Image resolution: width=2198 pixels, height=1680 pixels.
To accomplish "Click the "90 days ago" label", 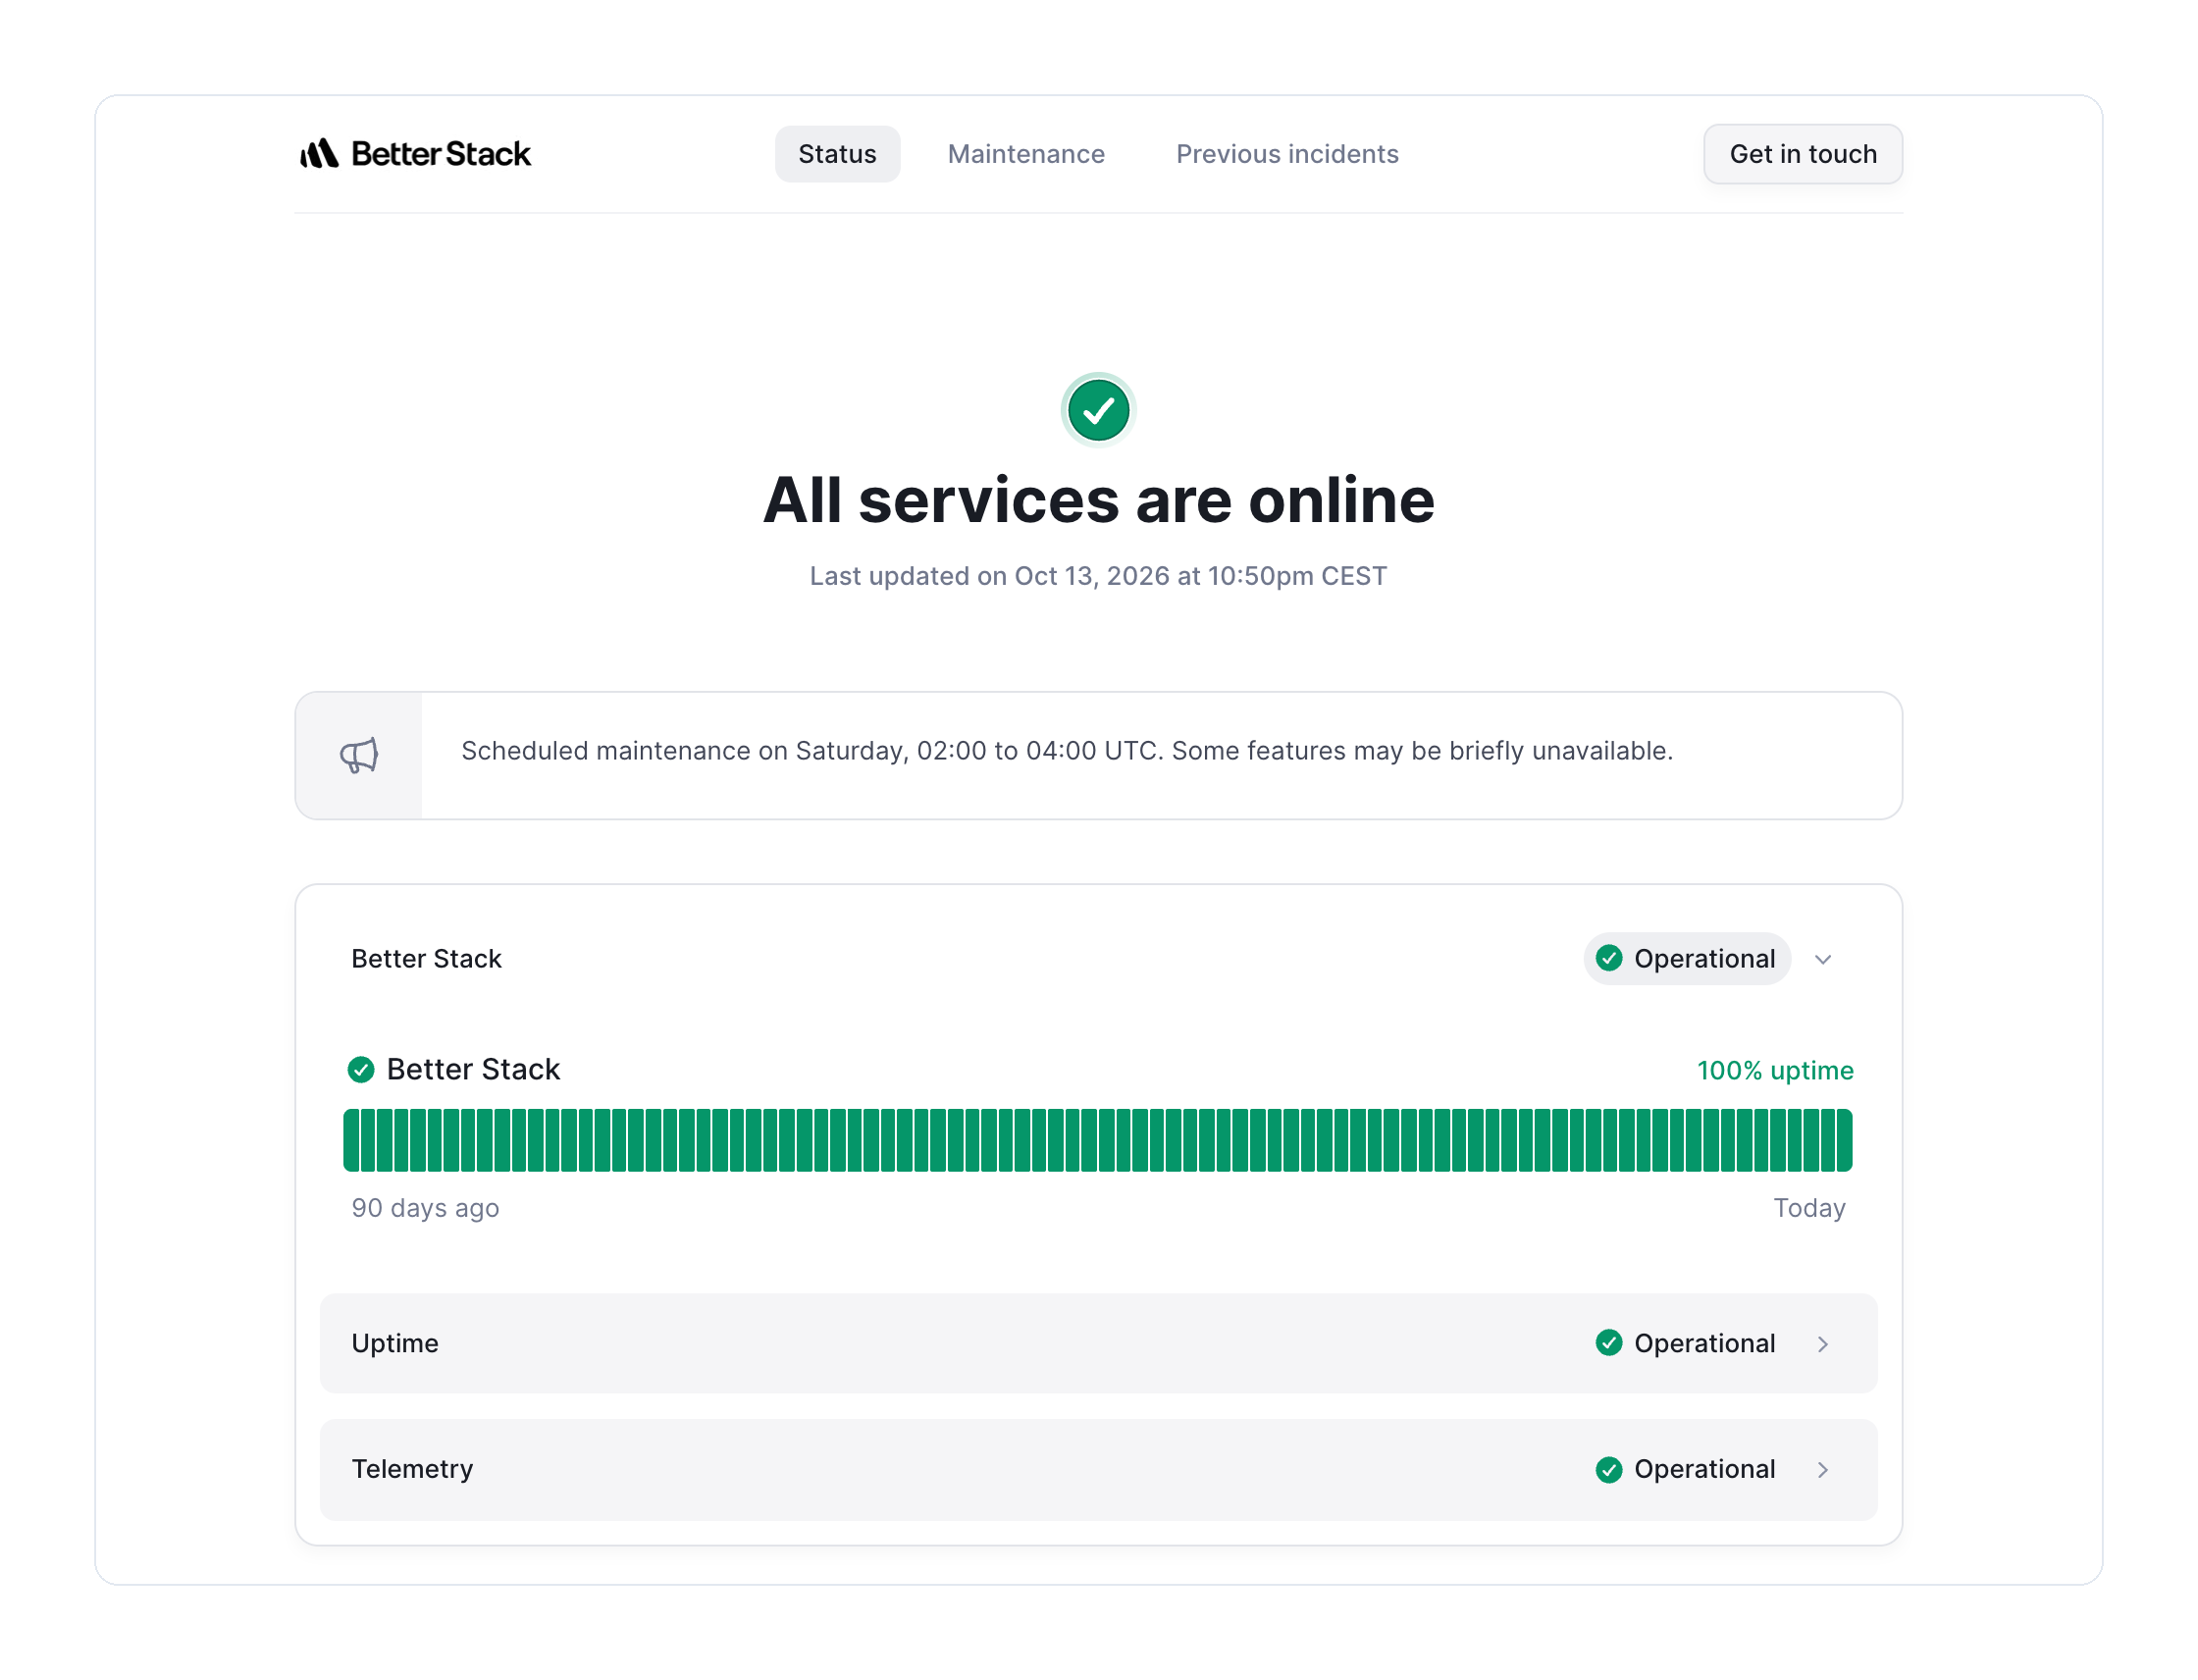I will pyautogui.click(x=425, y=1208).
